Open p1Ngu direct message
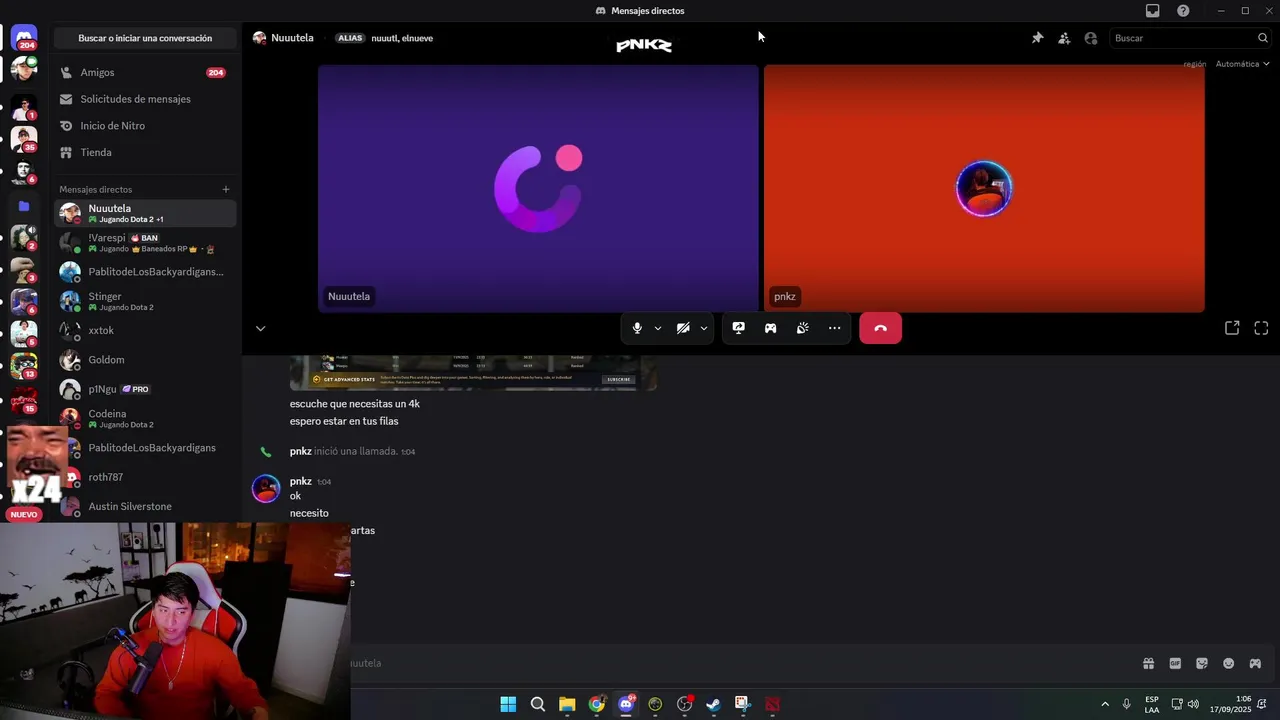The image size is (1280, 720). pos(145,389)
